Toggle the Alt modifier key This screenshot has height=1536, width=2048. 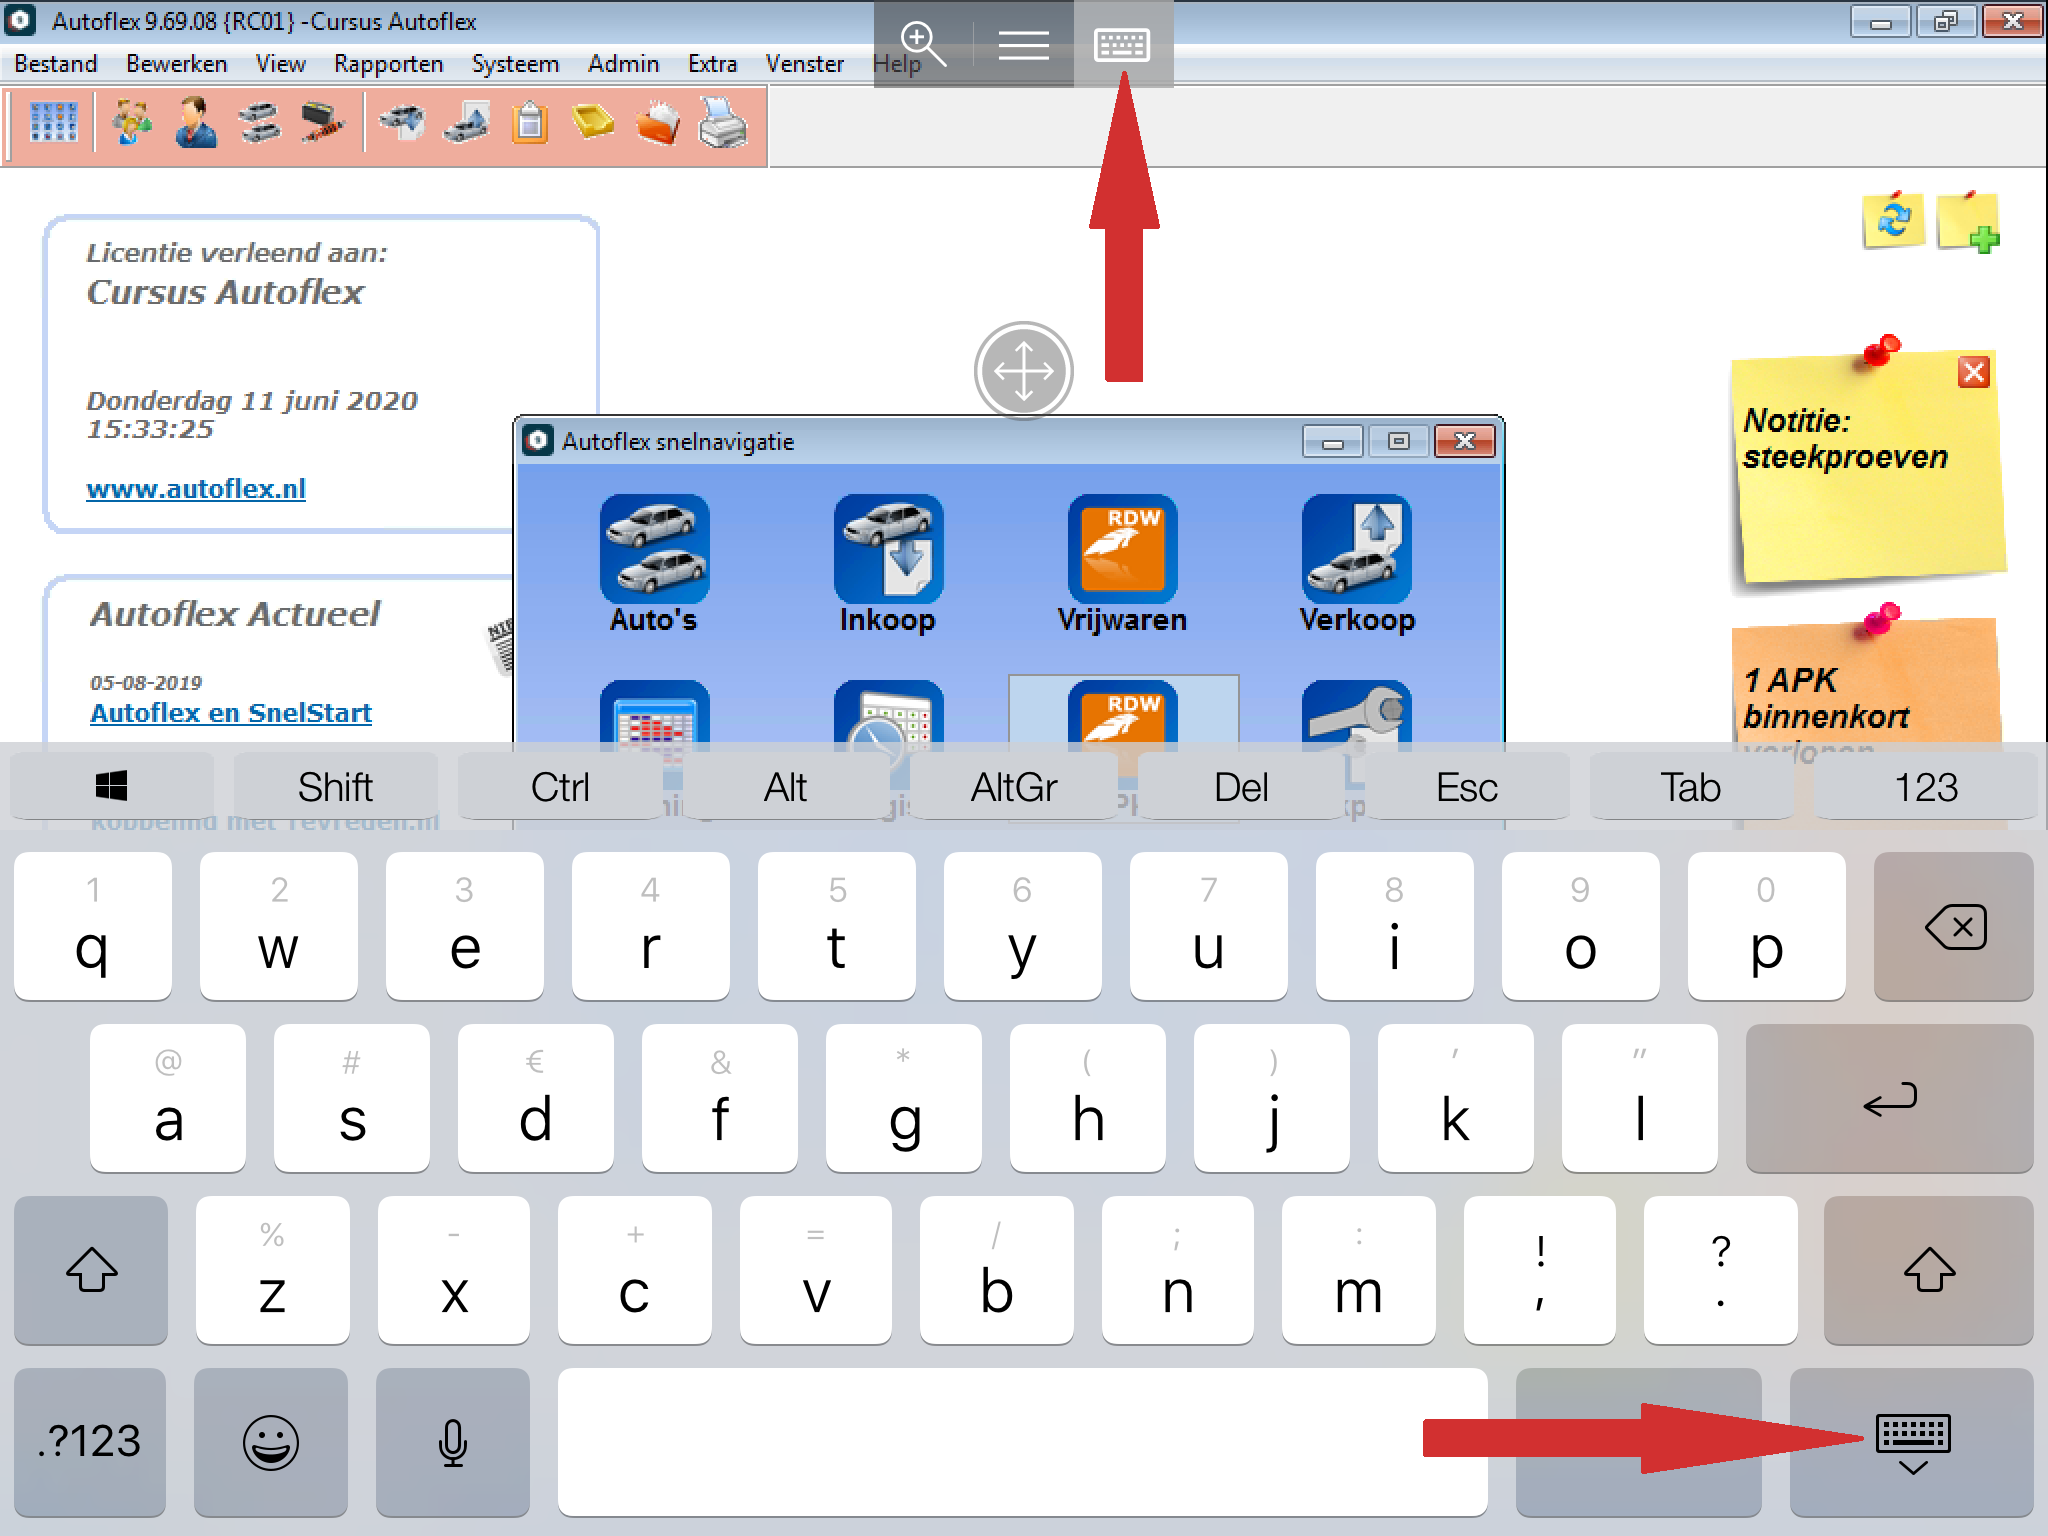(786, 787)
